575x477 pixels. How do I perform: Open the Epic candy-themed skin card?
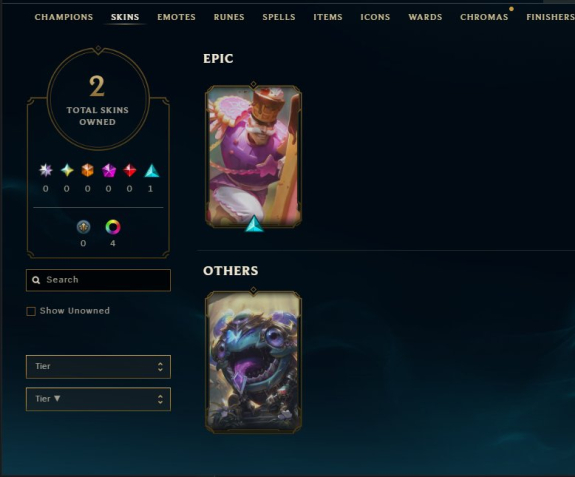(x=253, y=157)
